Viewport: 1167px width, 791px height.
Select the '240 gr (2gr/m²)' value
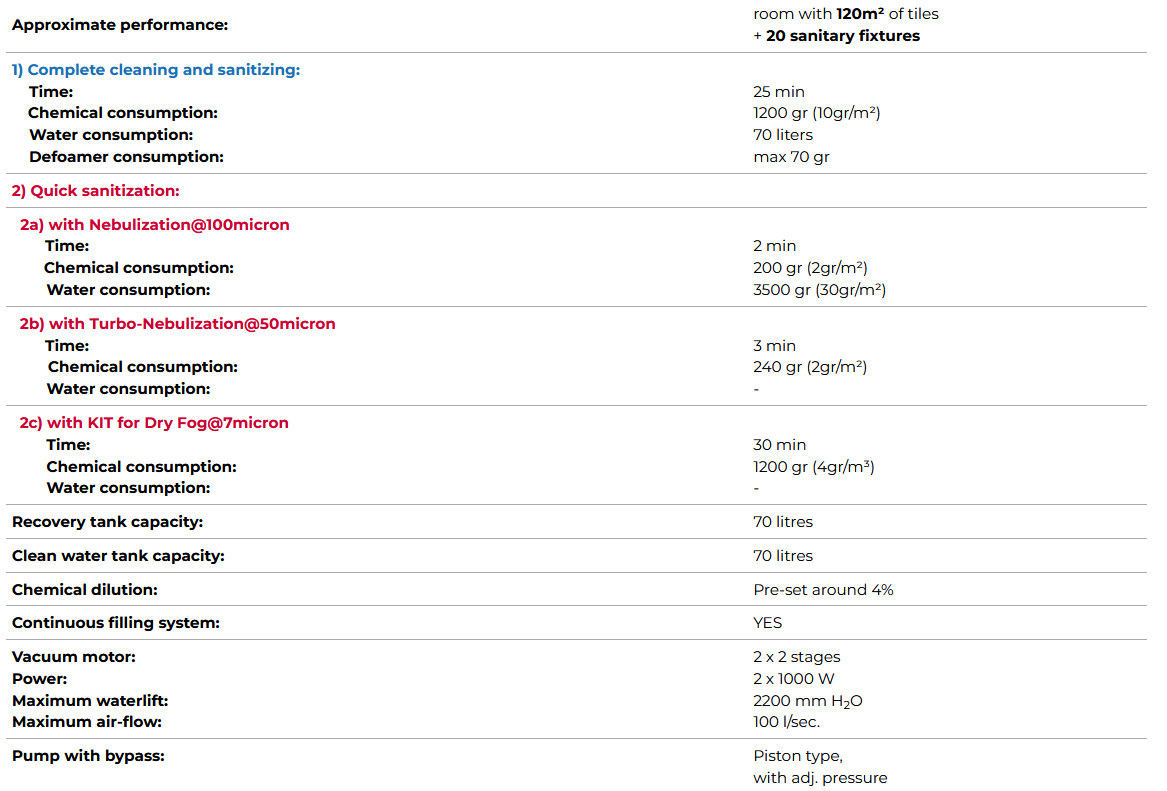(x=809, y=367)
